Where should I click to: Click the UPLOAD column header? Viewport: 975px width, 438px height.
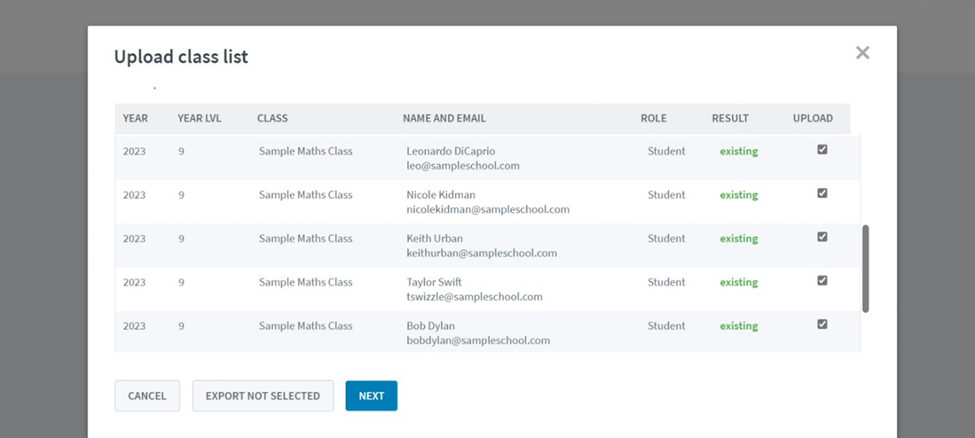813,118
